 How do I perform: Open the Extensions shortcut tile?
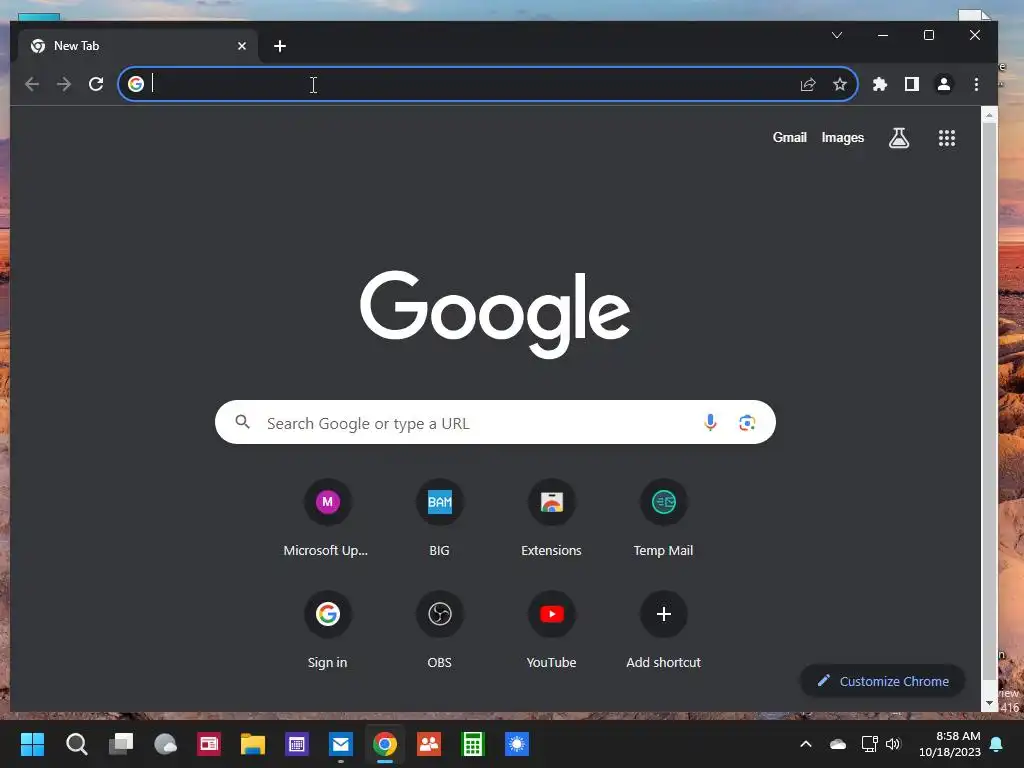551,519
